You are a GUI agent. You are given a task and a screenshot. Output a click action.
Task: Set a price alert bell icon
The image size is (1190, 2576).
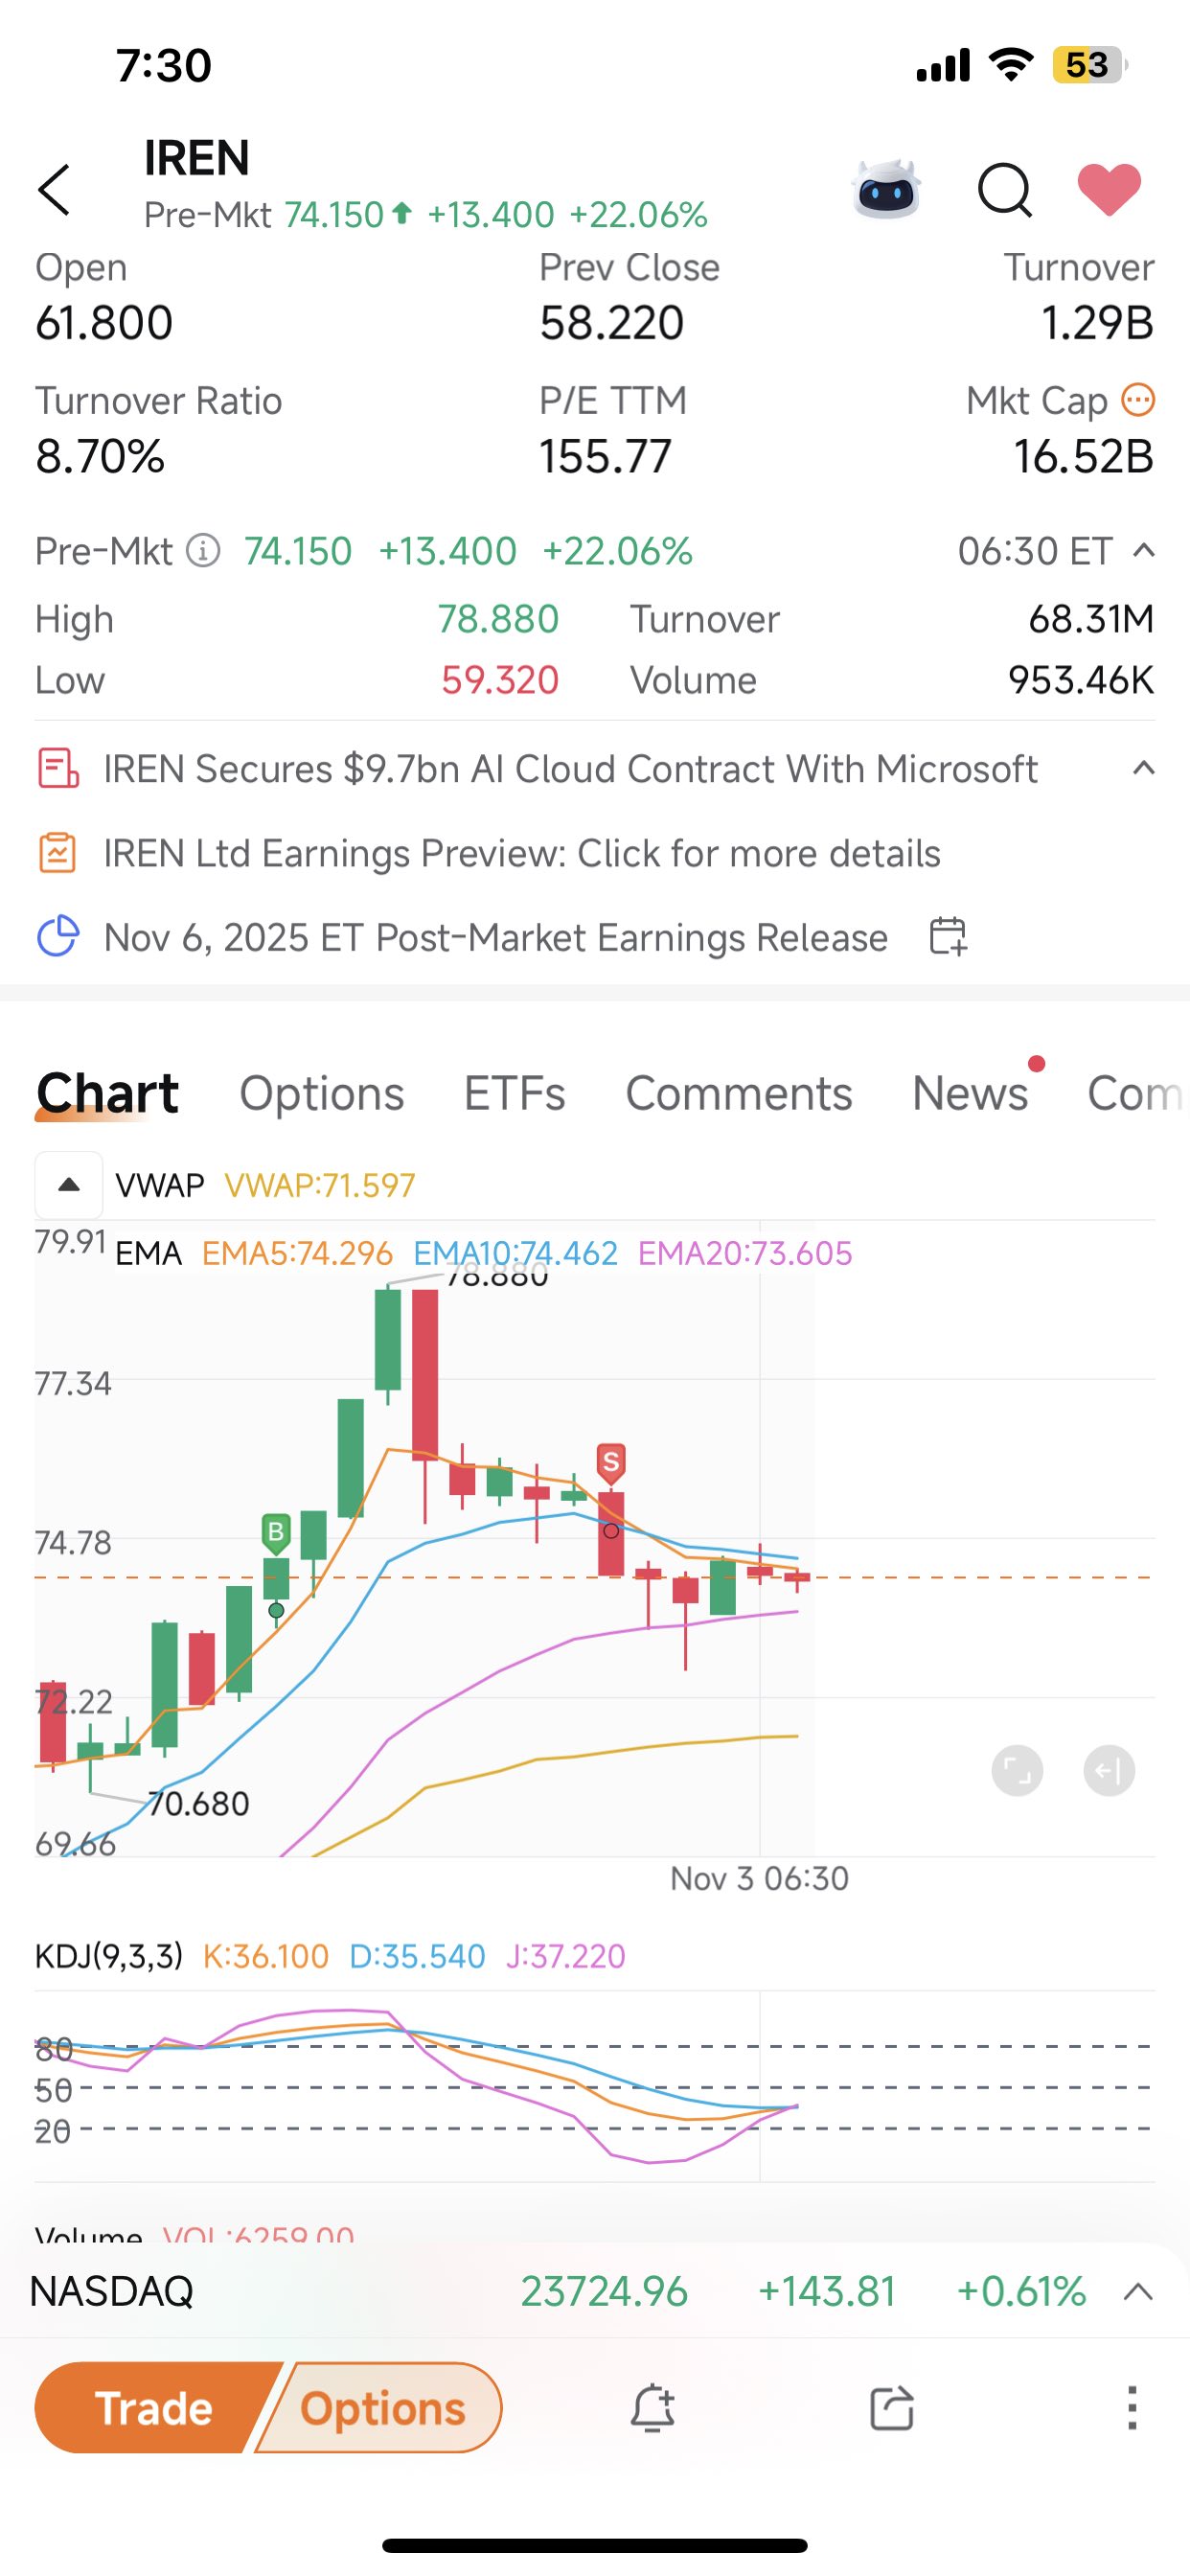(653, 2408)
